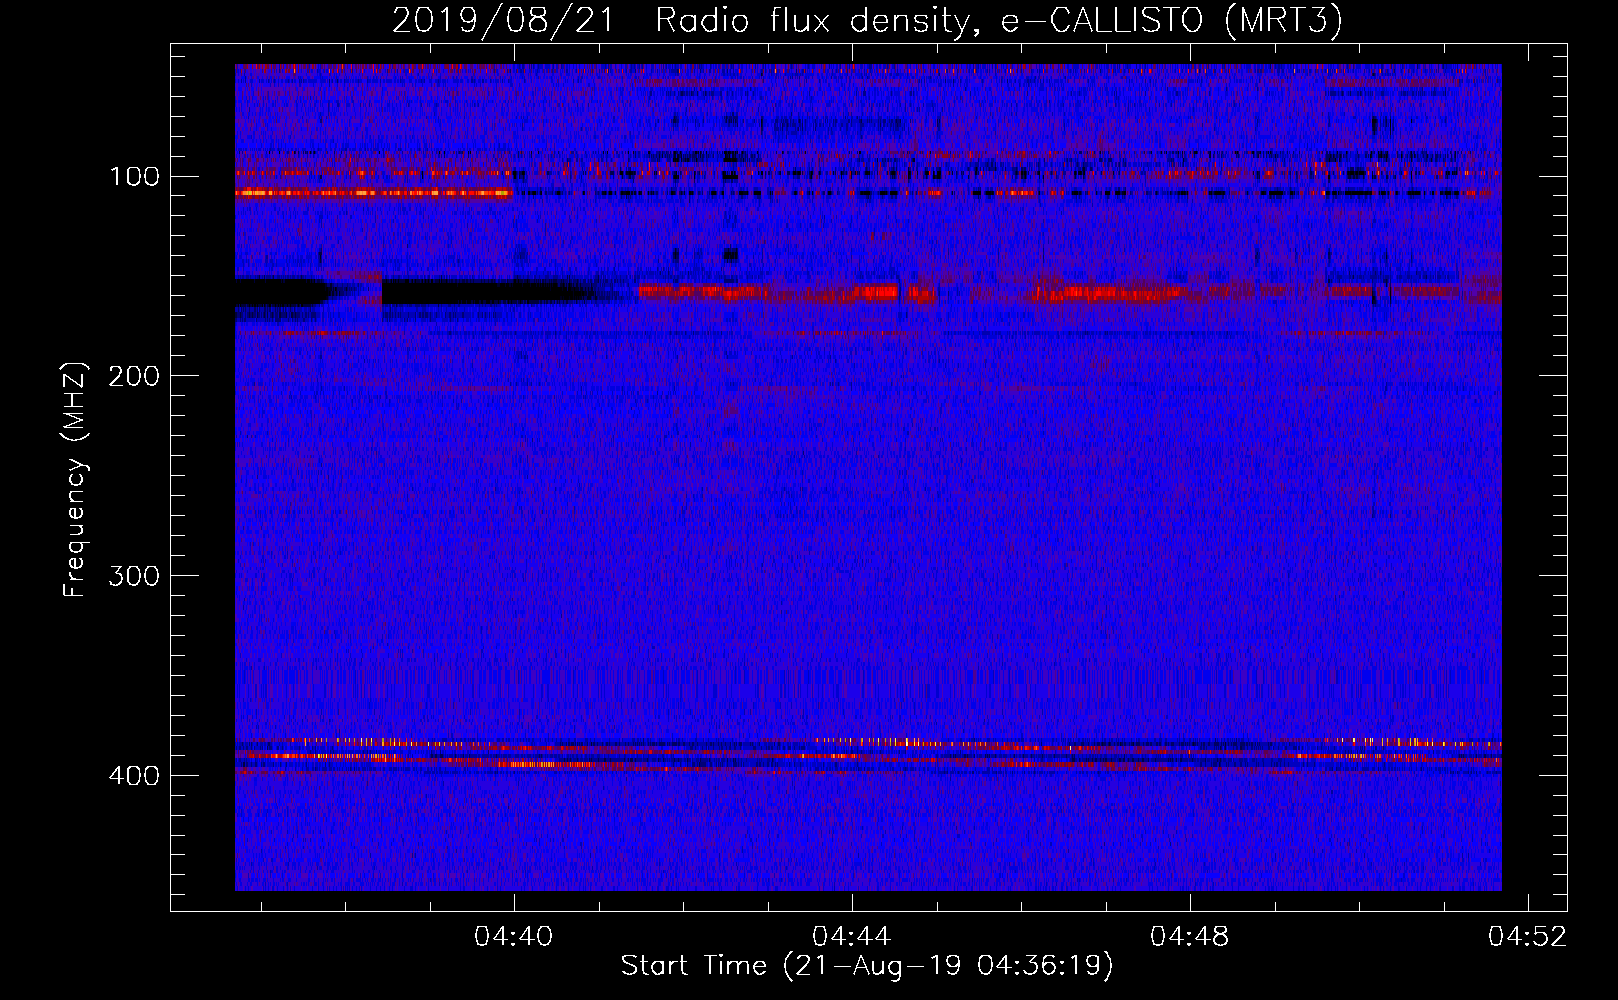Click the '04:40' time axis label
The width and height of the screenshot is (1618, 1000).
point(513,937)
